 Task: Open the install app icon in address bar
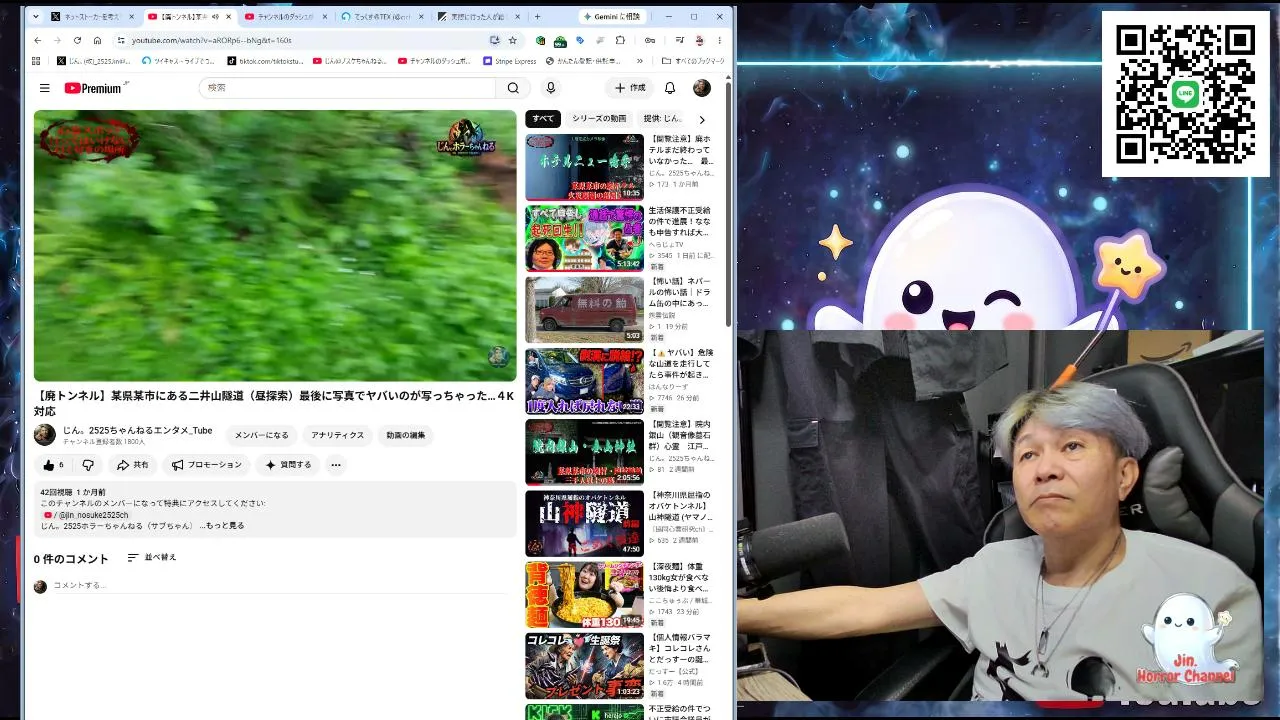click(494, 40)
